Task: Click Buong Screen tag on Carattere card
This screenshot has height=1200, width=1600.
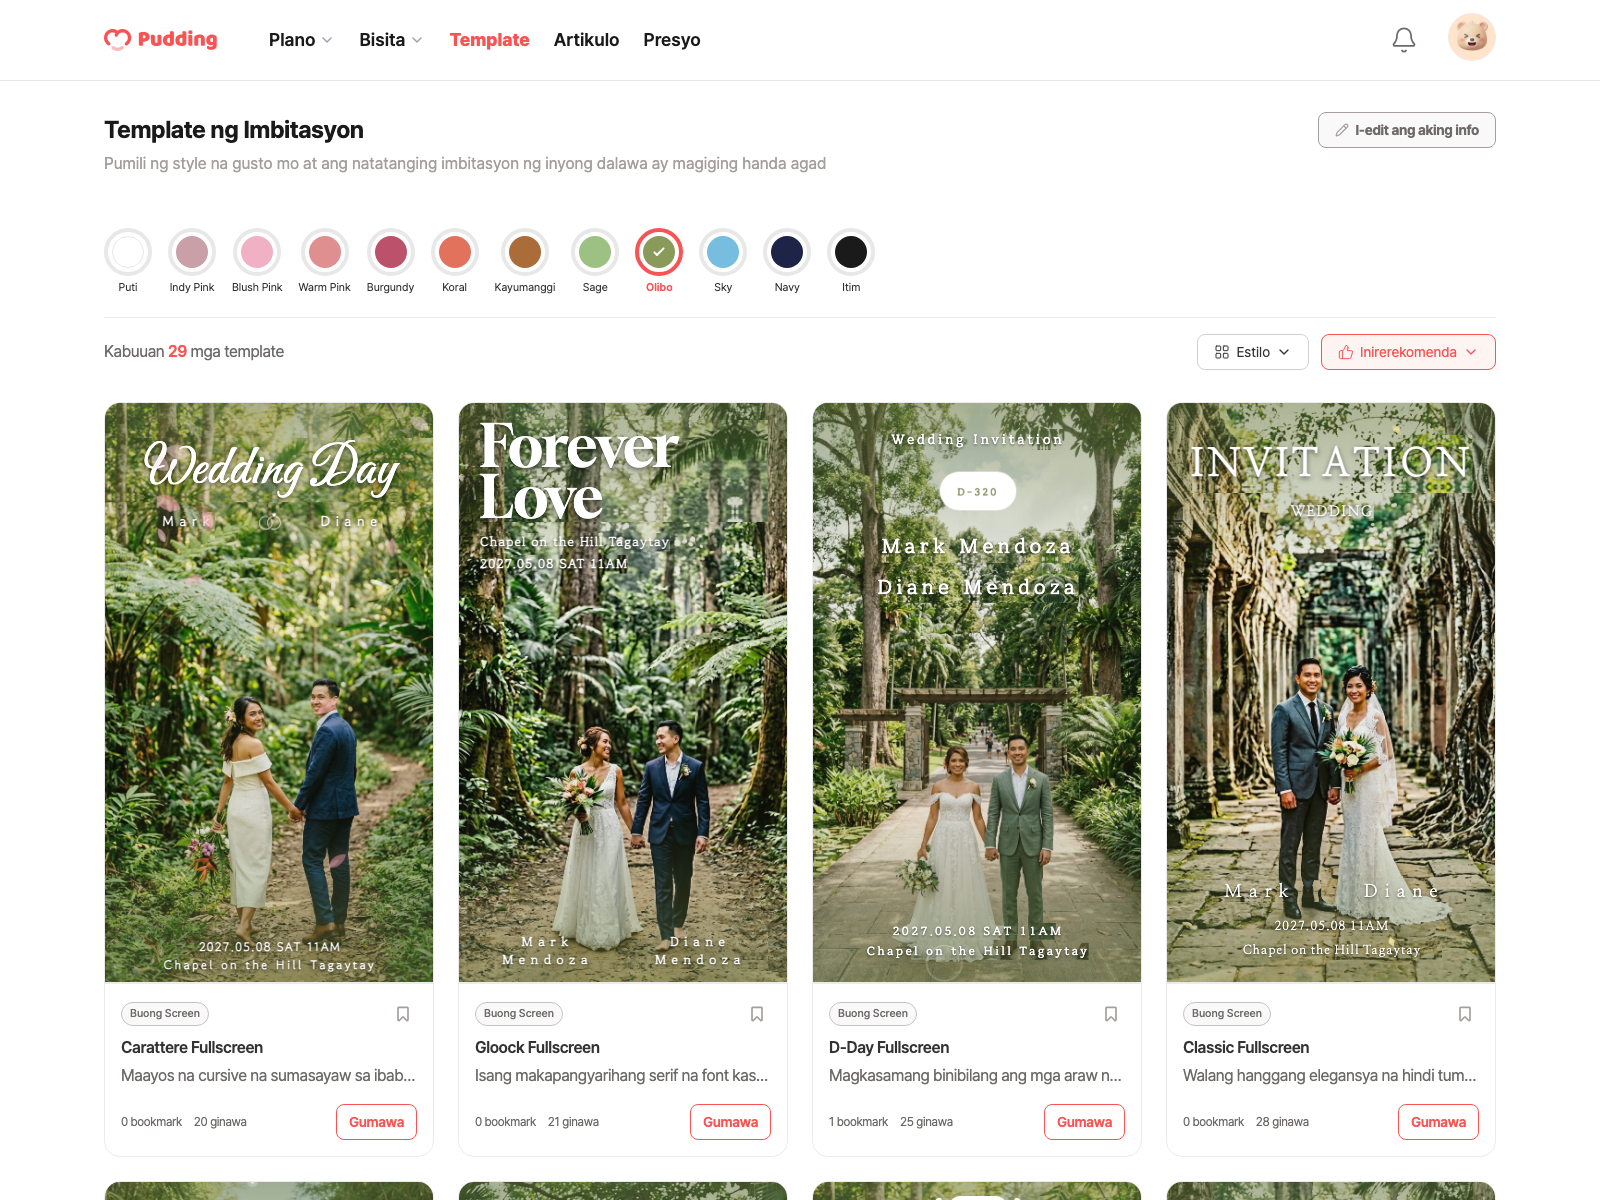Action: 165,1014
